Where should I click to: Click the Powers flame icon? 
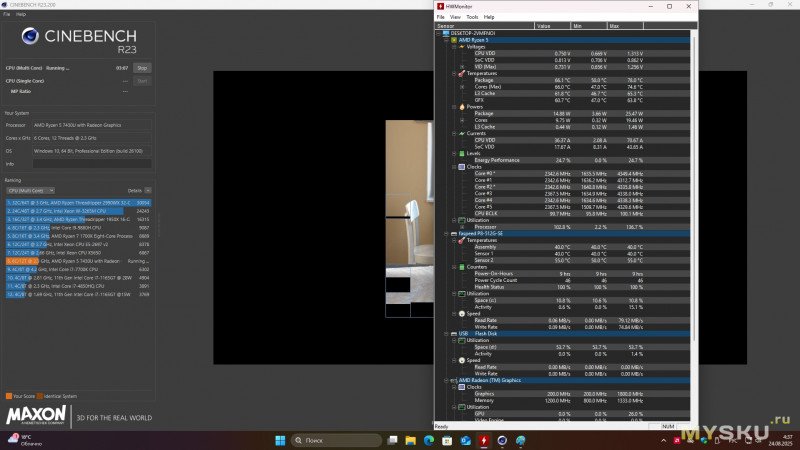coord(462,107)
